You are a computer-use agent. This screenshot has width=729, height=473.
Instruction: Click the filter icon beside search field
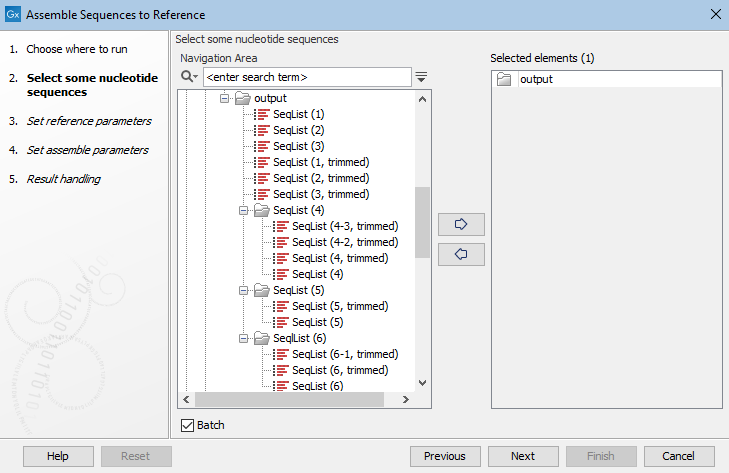[x=422, y=77]
